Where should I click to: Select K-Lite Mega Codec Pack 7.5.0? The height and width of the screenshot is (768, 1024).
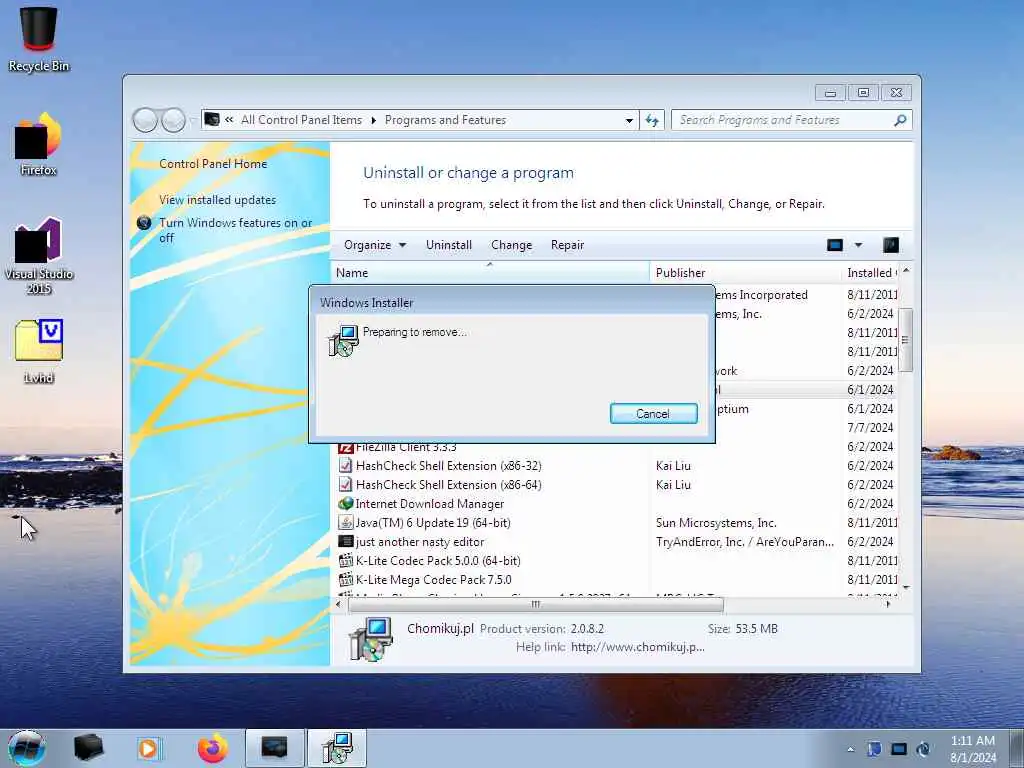616,579
